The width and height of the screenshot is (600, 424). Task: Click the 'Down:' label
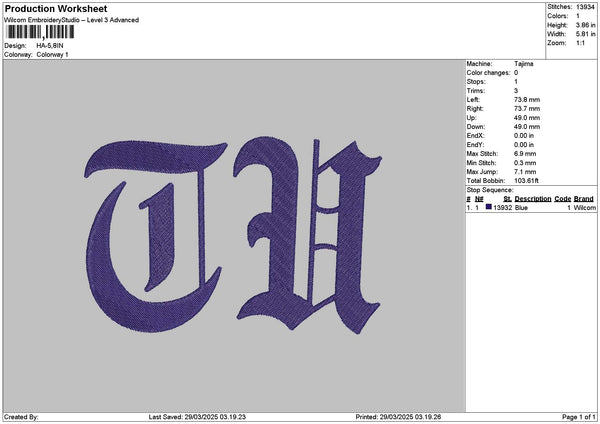point(476,127)
